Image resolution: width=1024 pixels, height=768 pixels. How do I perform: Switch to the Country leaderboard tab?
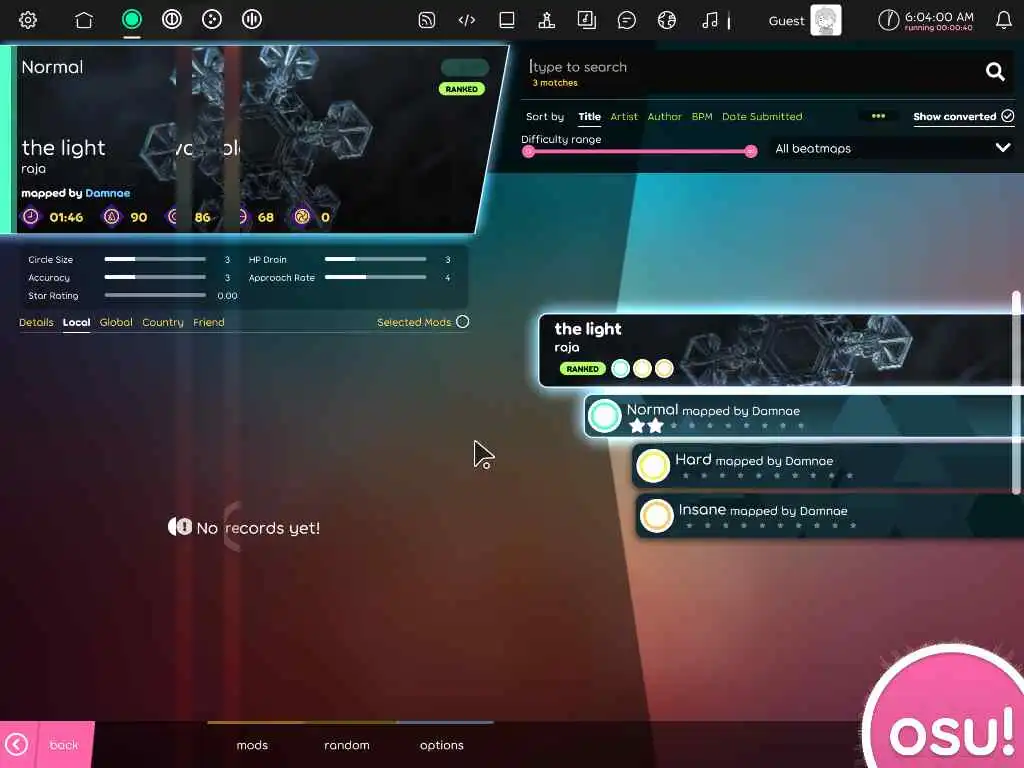coord(163,322)
